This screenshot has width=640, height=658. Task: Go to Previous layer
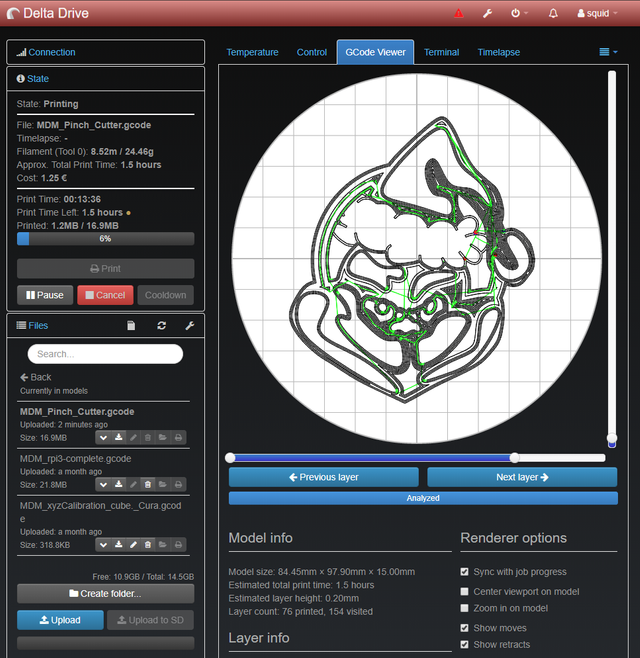coord(324,477)
